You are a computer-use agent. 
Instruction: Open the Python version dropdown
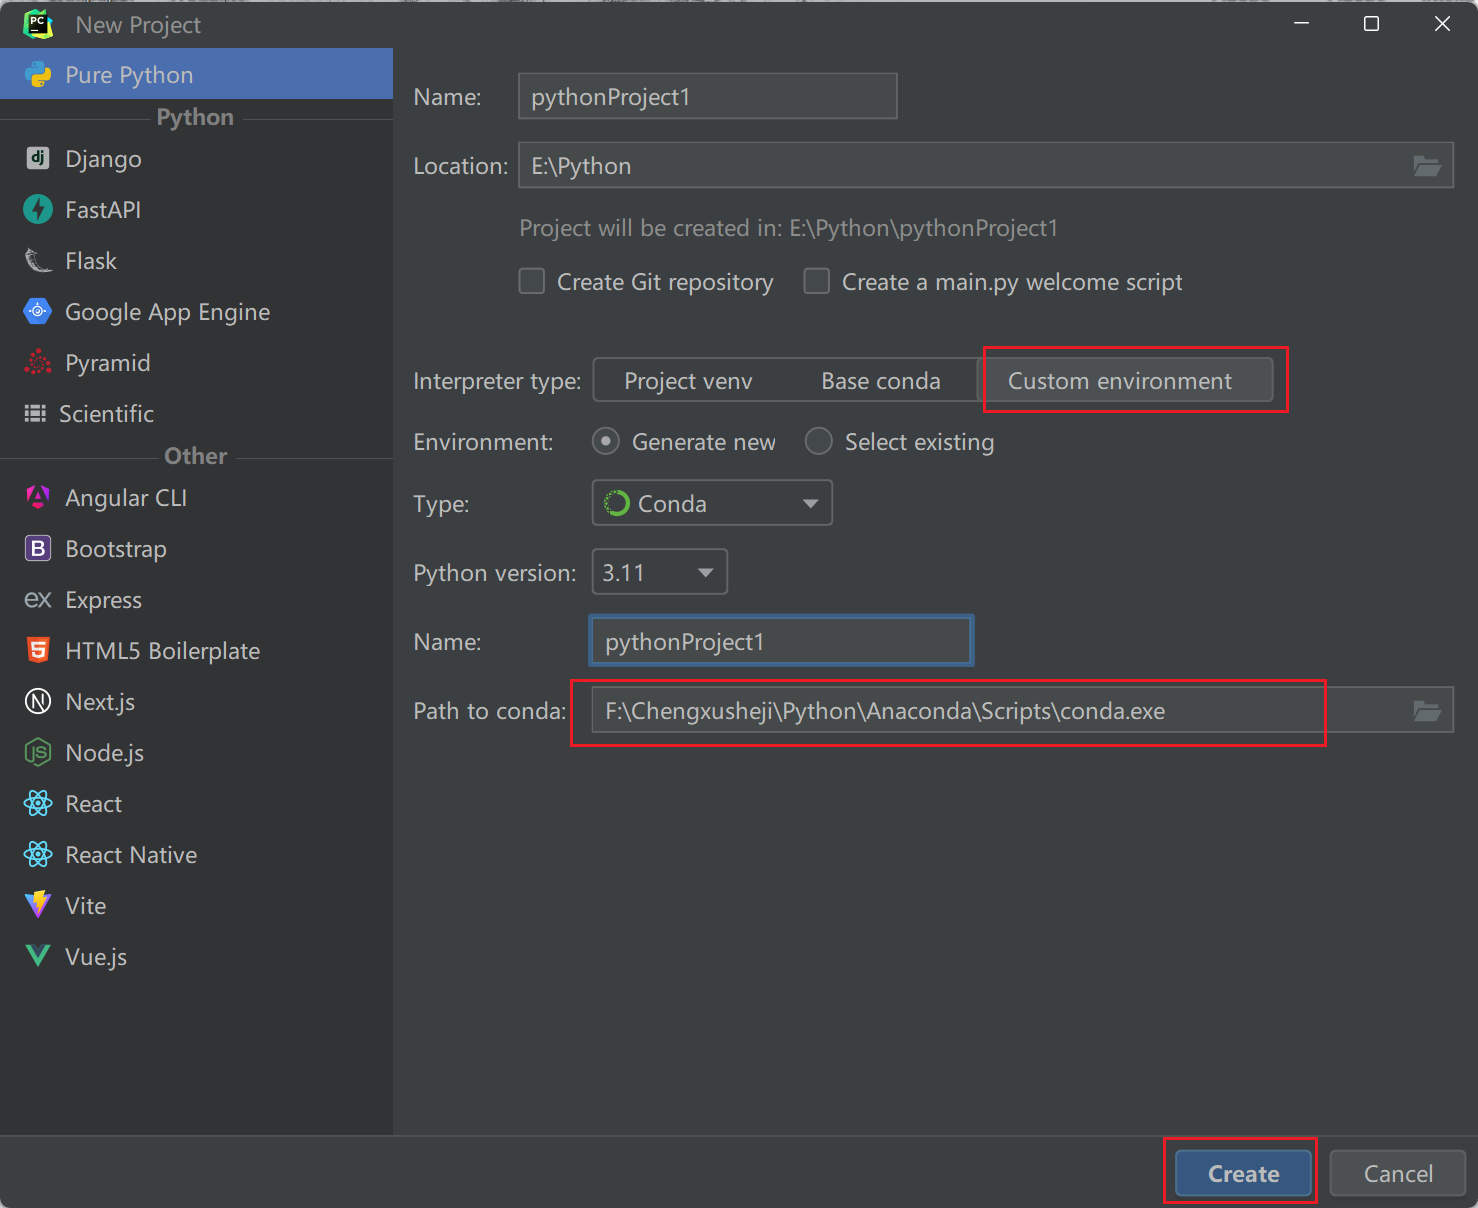[x=660, y=572]
